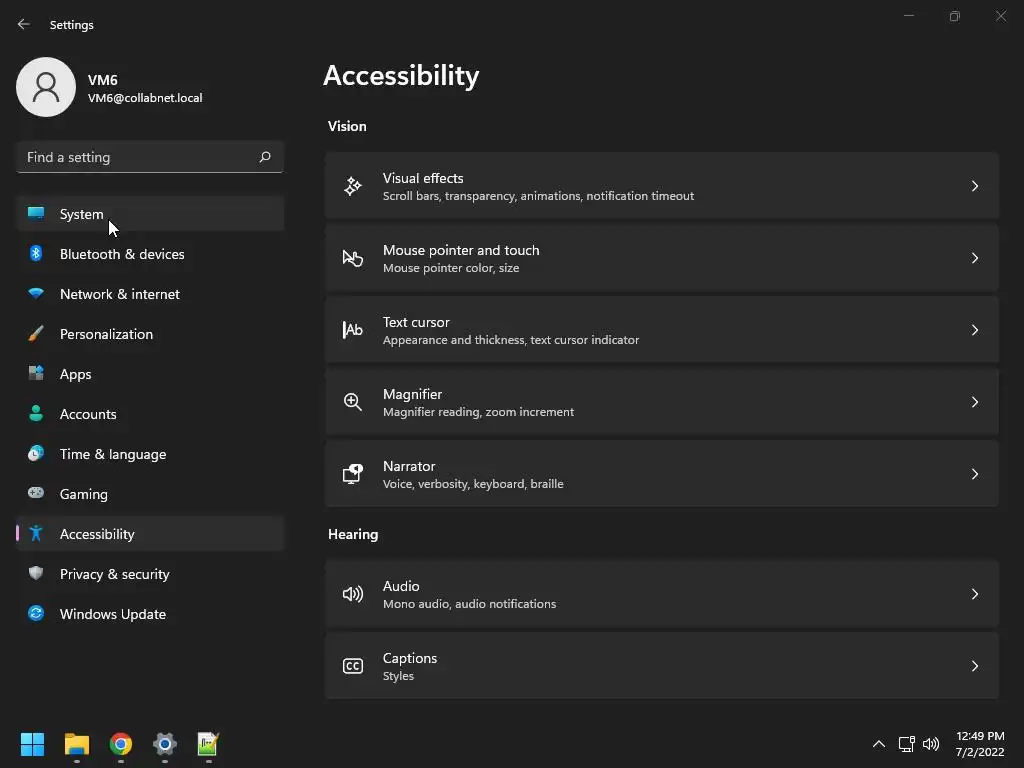Click the Bluetooth icon in the sidebar

pyautogui.click(x=36, y=254)
